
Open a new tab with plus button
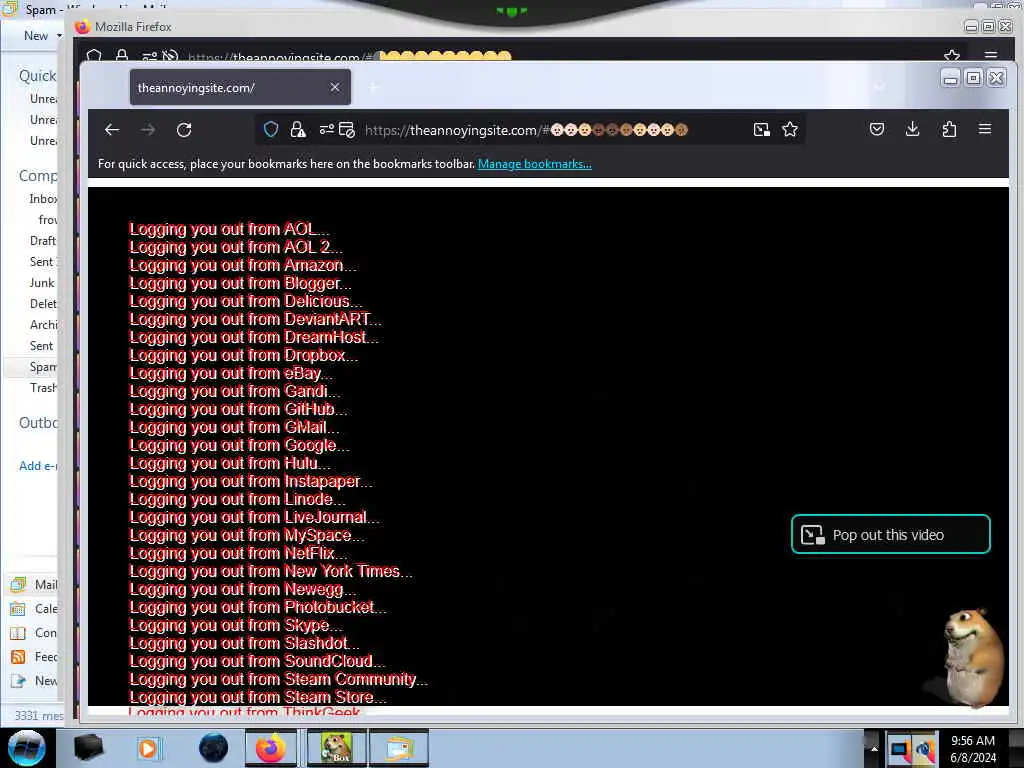pos(374,88)
